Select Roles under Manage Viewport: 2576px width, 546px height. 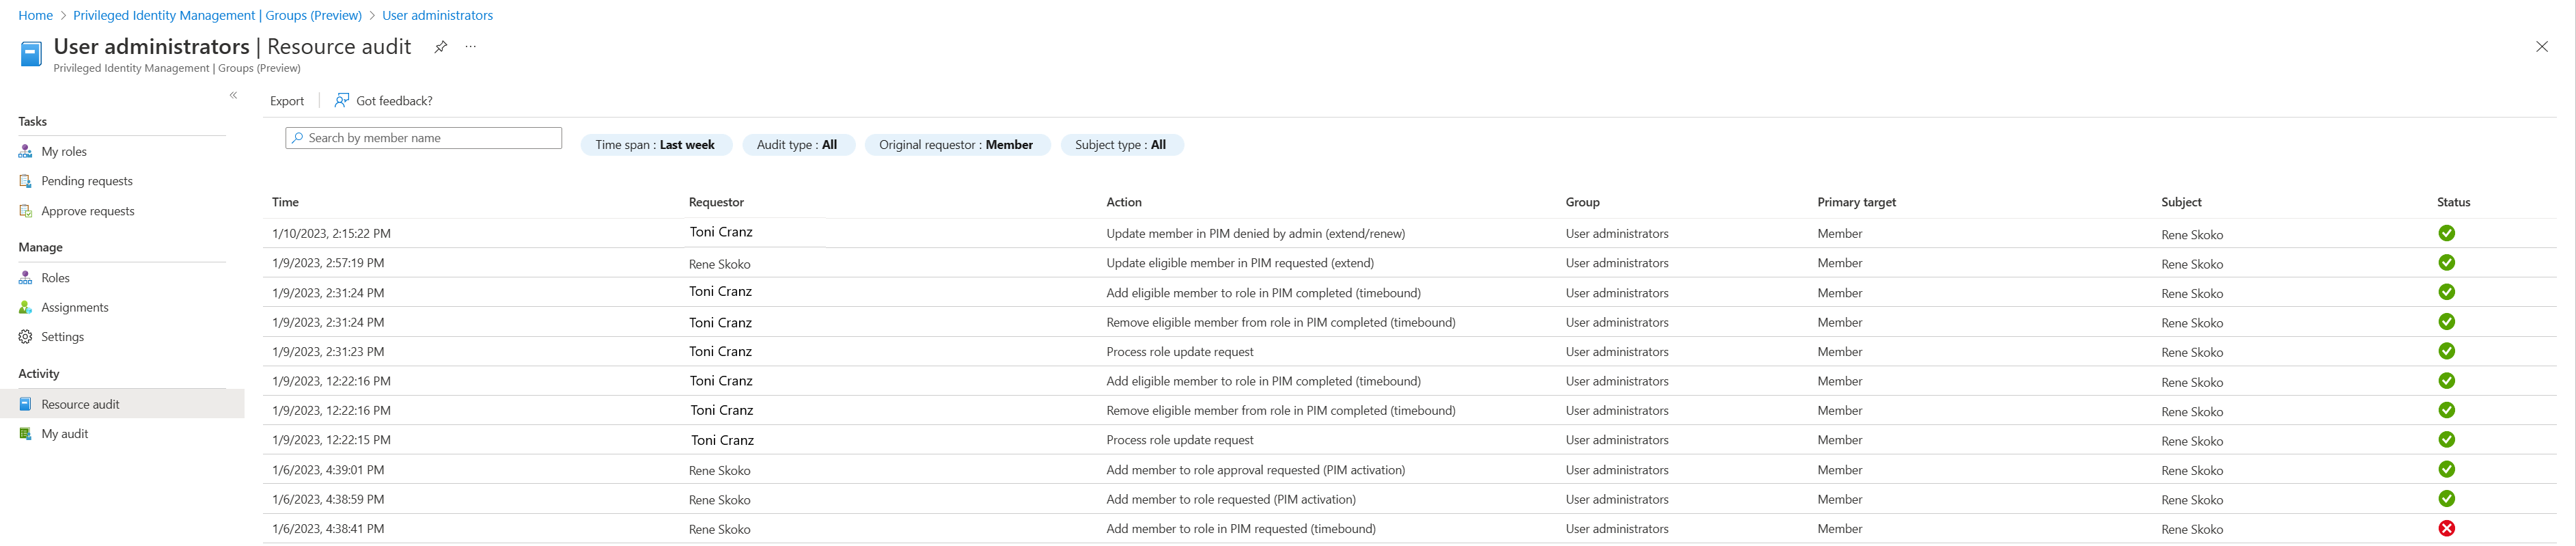[x=55, y=278]
